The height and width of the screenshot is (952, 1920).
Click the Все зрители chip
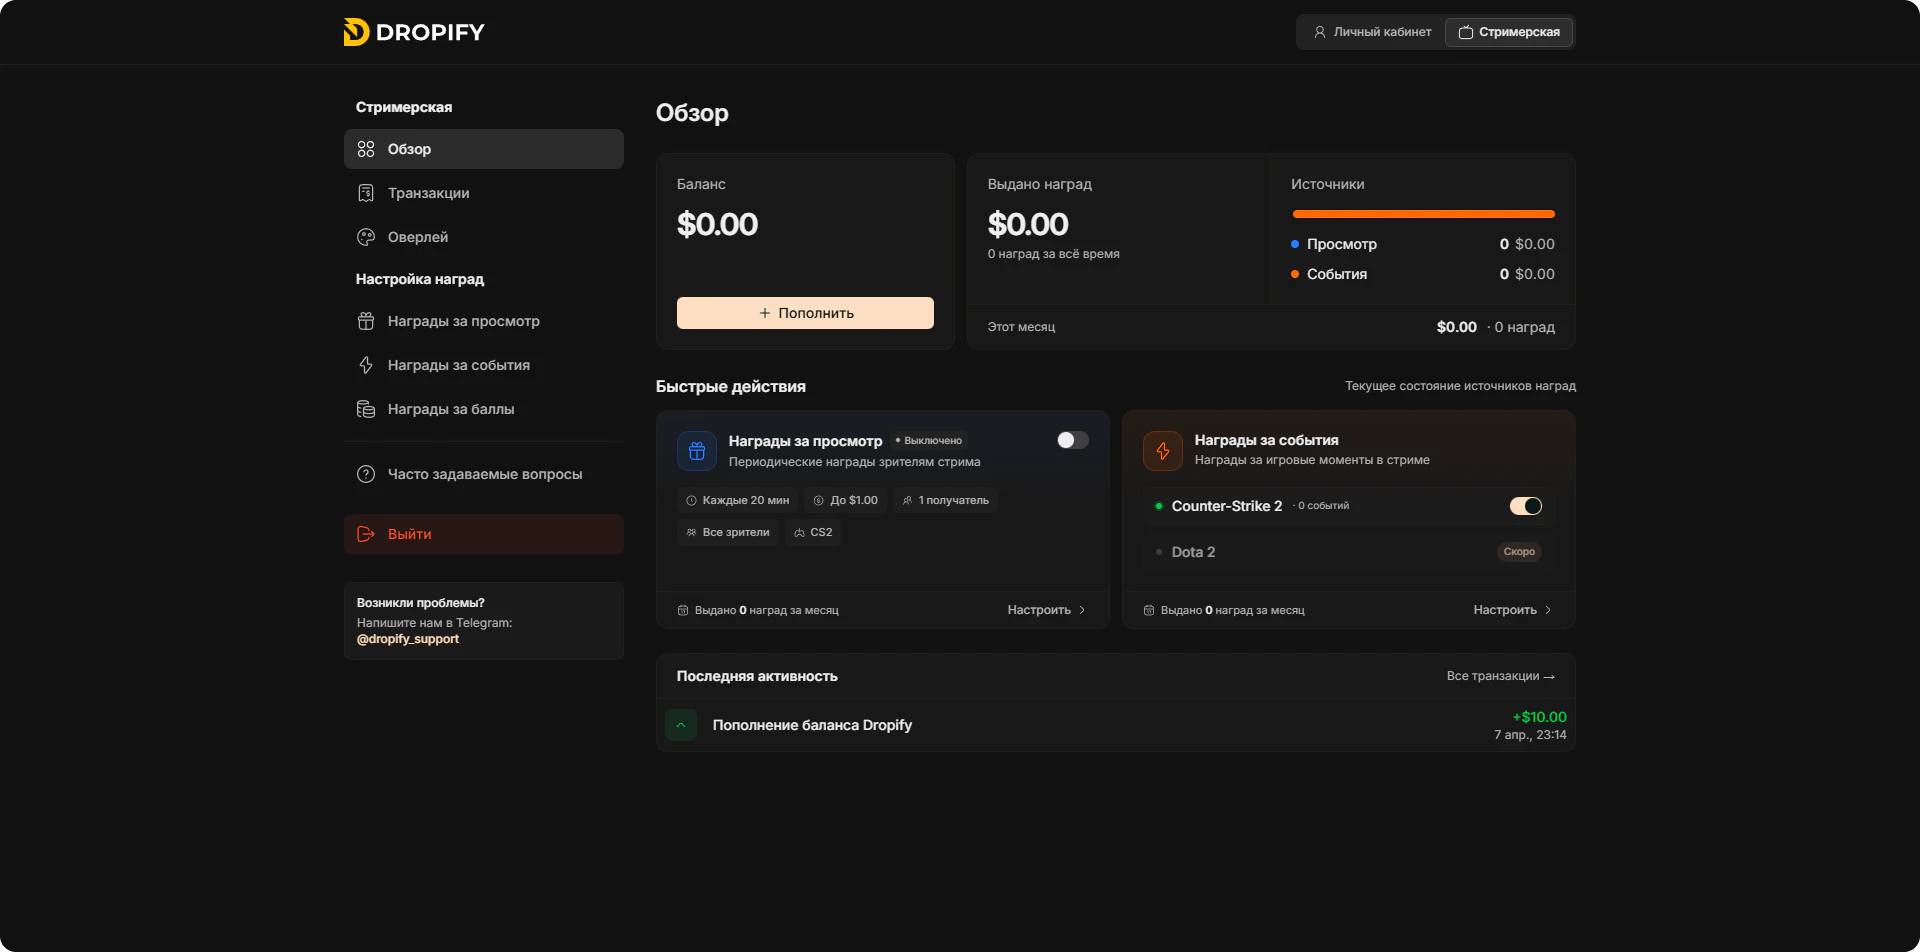(728, 532)
